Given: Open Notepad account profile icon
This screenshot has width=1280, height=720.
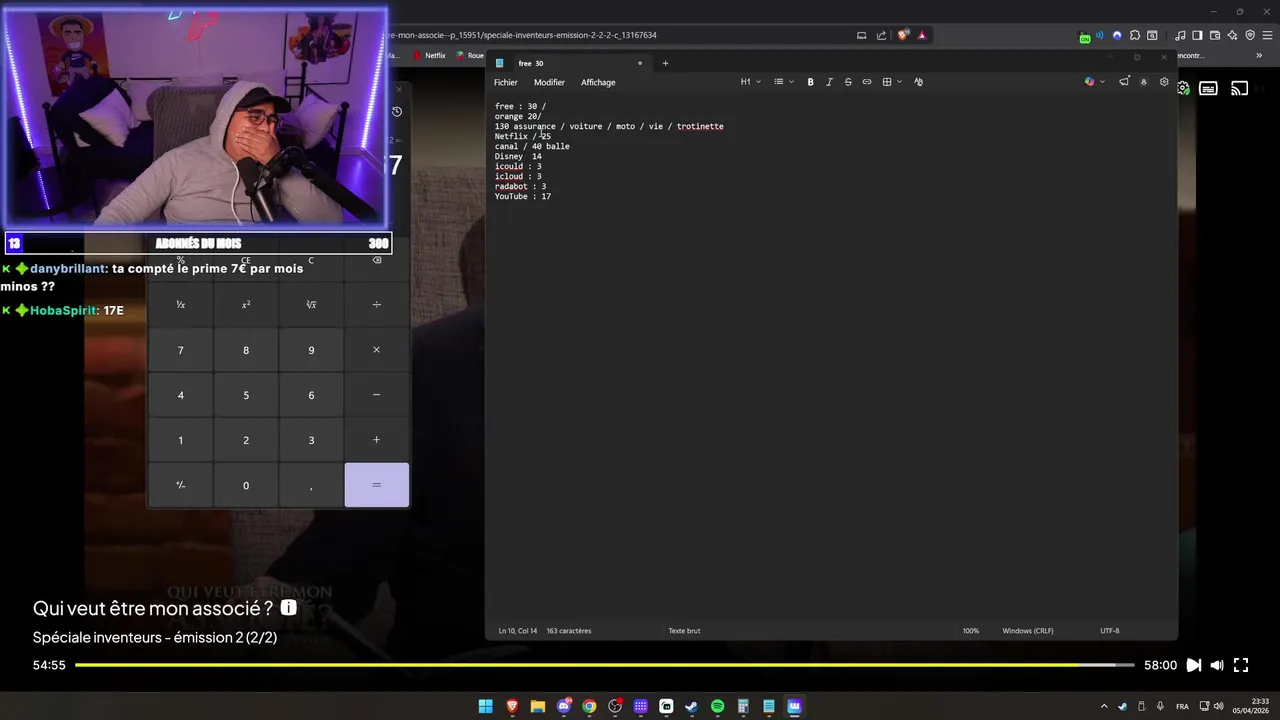Looking at the screenshot, I should 1144,82.
